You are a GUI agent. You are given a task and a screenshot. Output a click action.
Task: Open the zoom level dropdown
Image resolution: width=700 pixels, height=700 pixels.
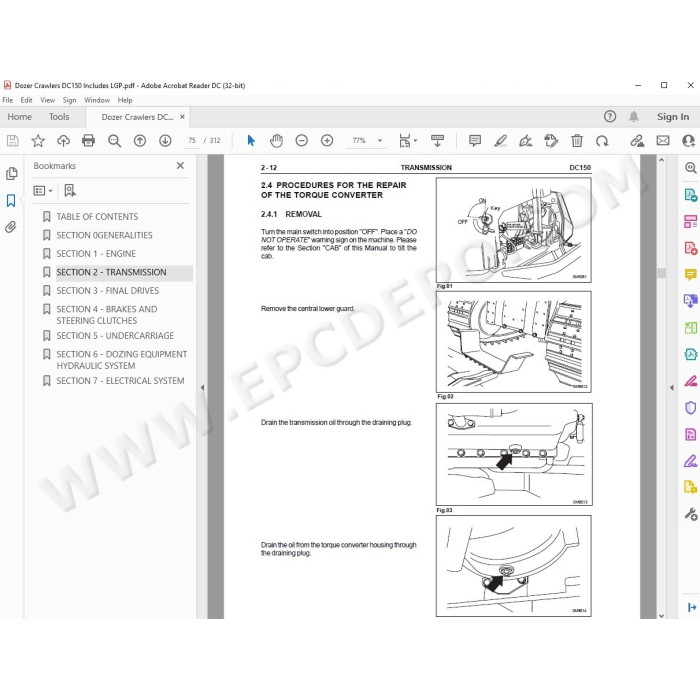(x=380, y=141)
